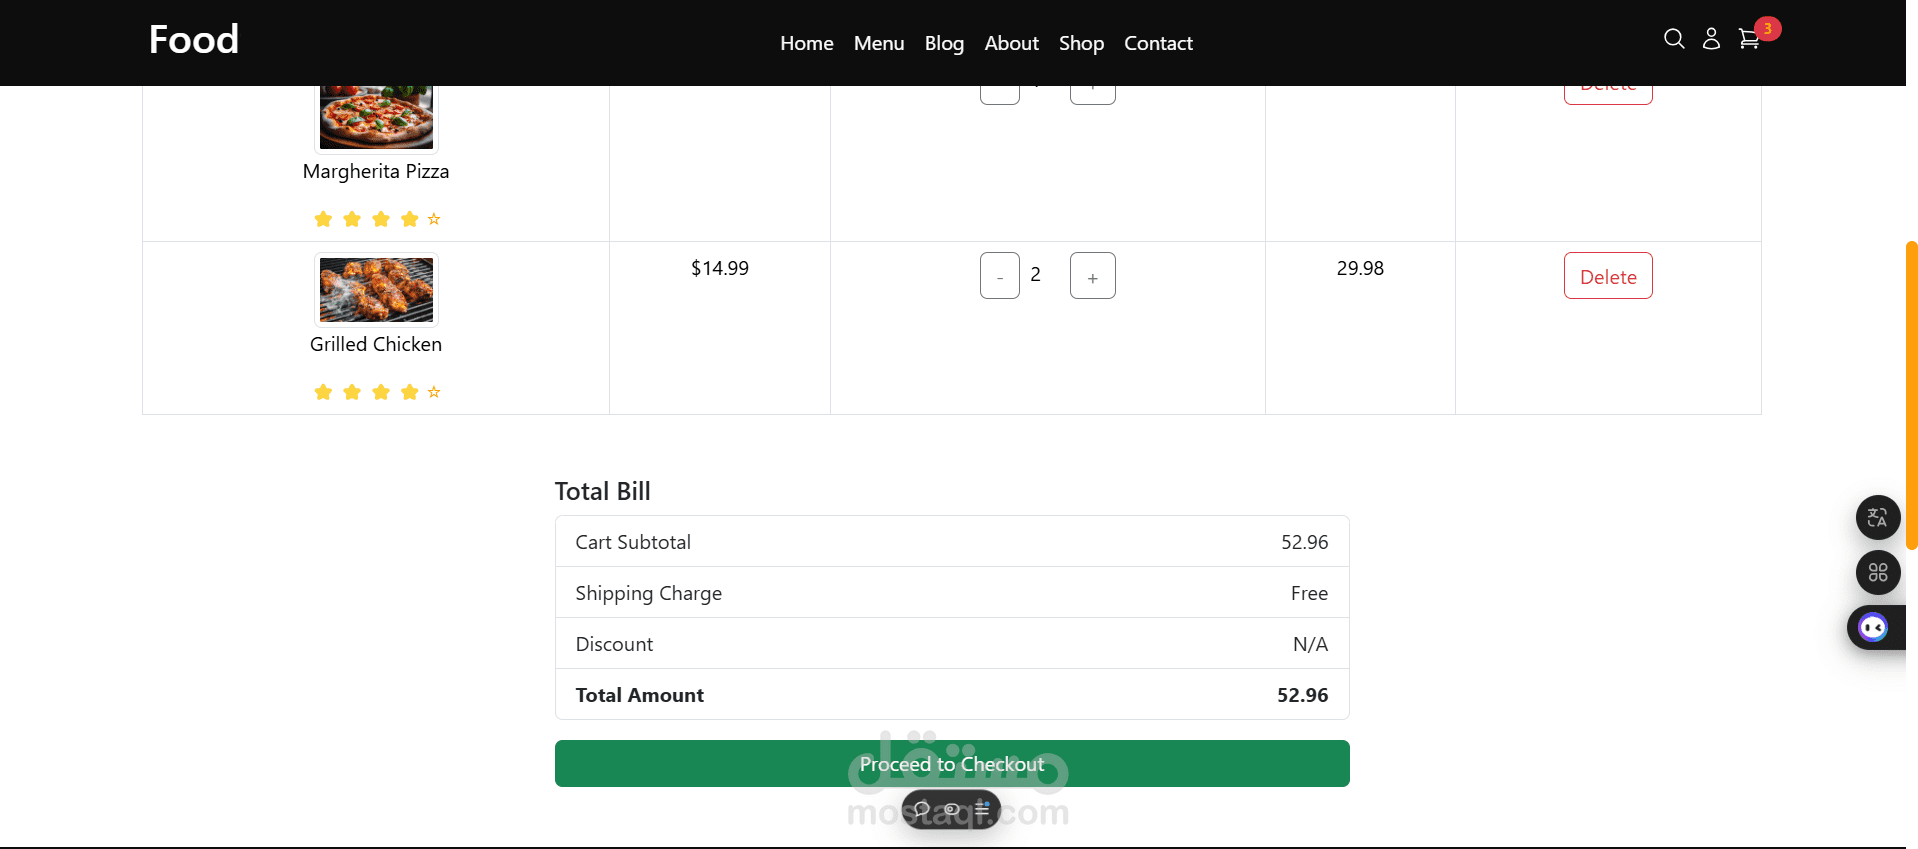Click the comment bubble in bottom pill
The width and height of the screenshot is (1918, 849).
[922, 809]
